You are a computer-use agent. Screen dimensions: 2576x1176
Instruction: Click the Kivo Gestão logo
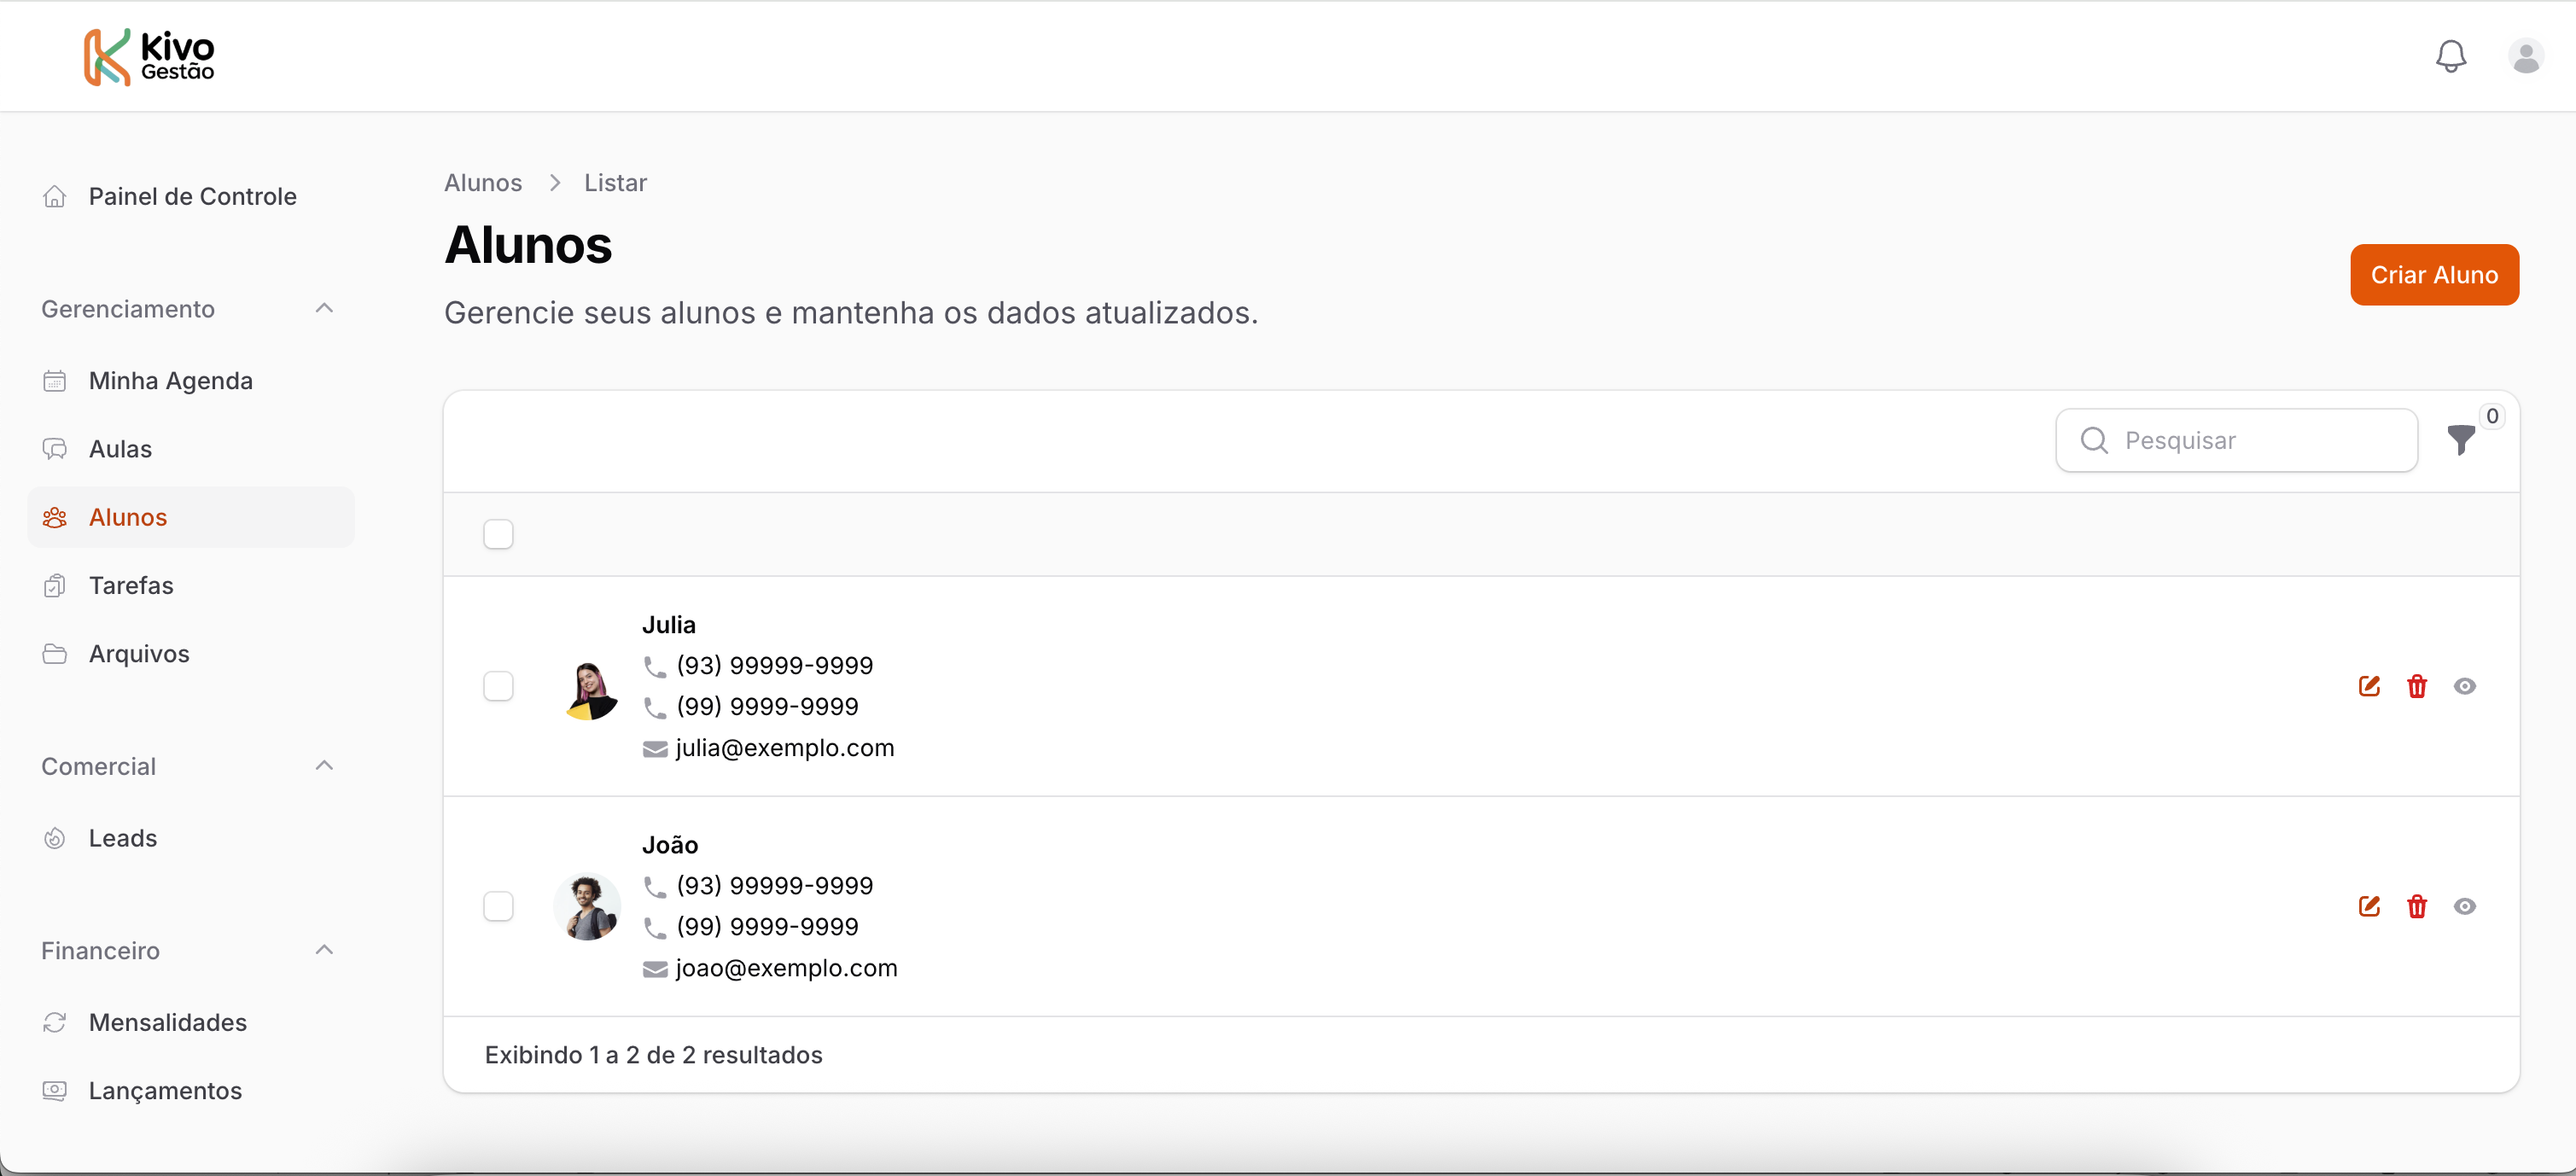150,56
